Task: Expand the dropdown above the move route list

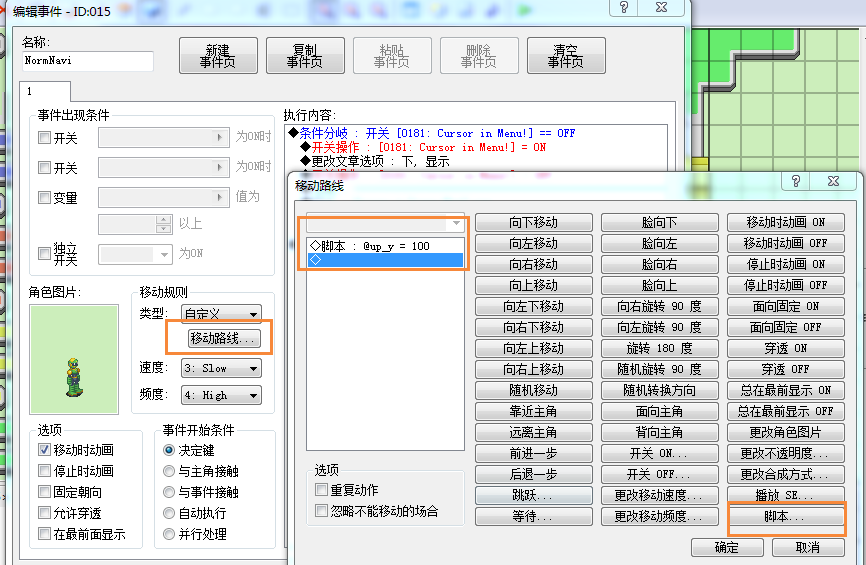Action: [x=385, y=223]
